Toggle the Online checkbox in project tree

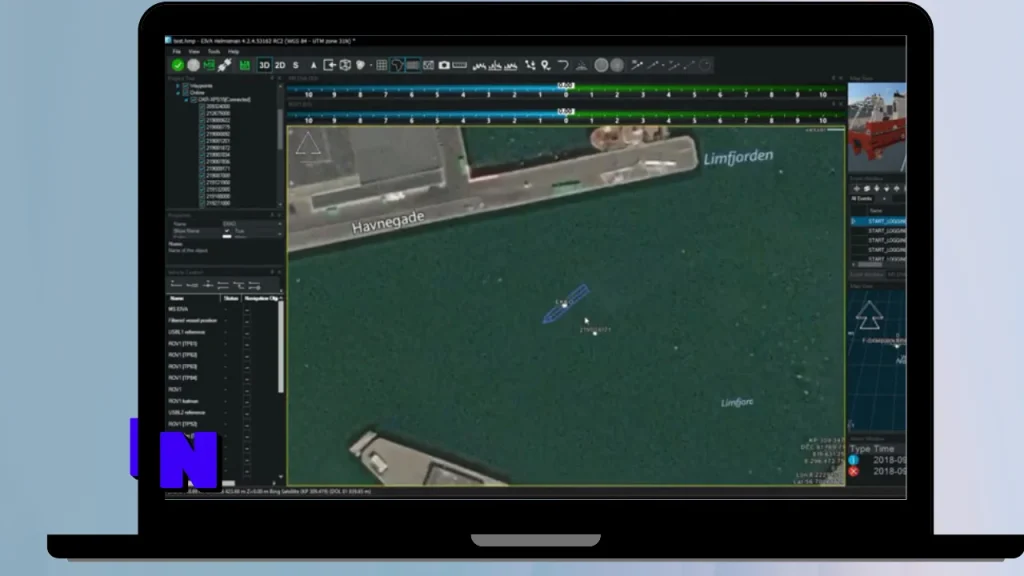coord(185,93)
